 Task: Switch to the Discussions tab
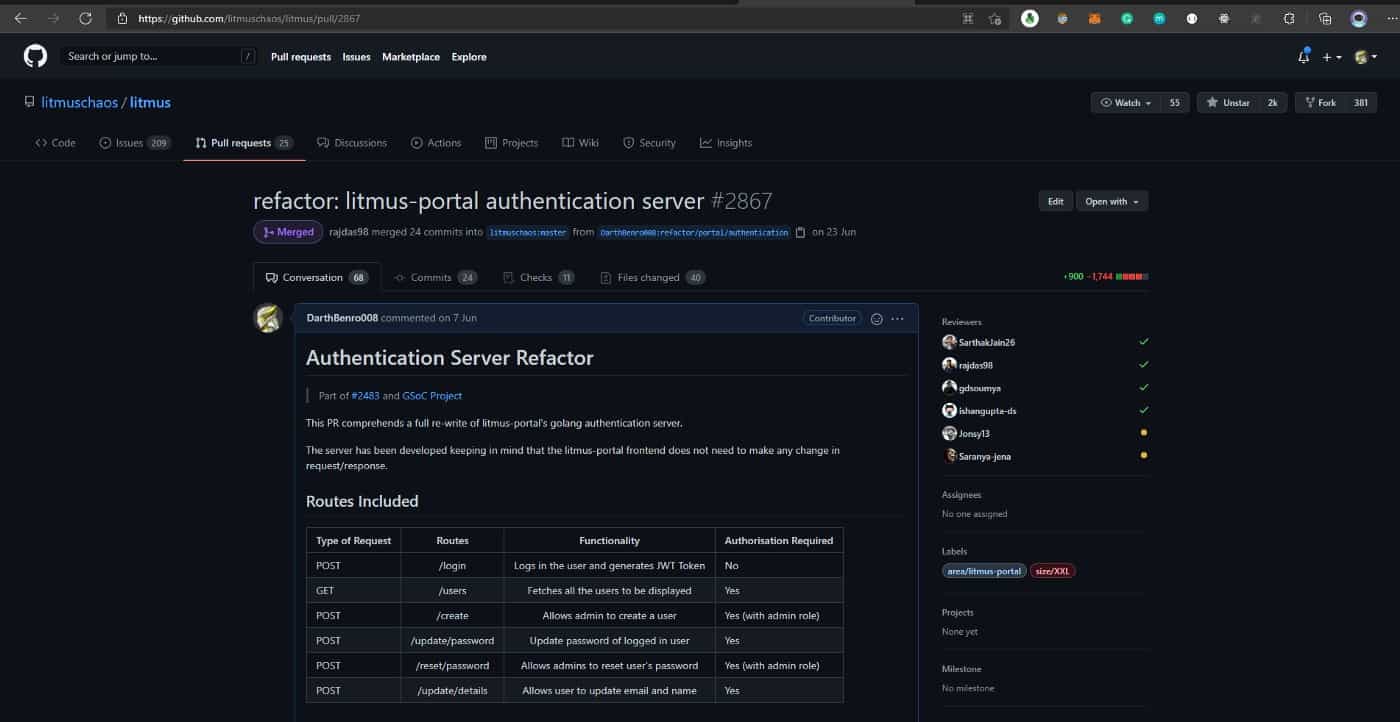(x=352, y=143)
